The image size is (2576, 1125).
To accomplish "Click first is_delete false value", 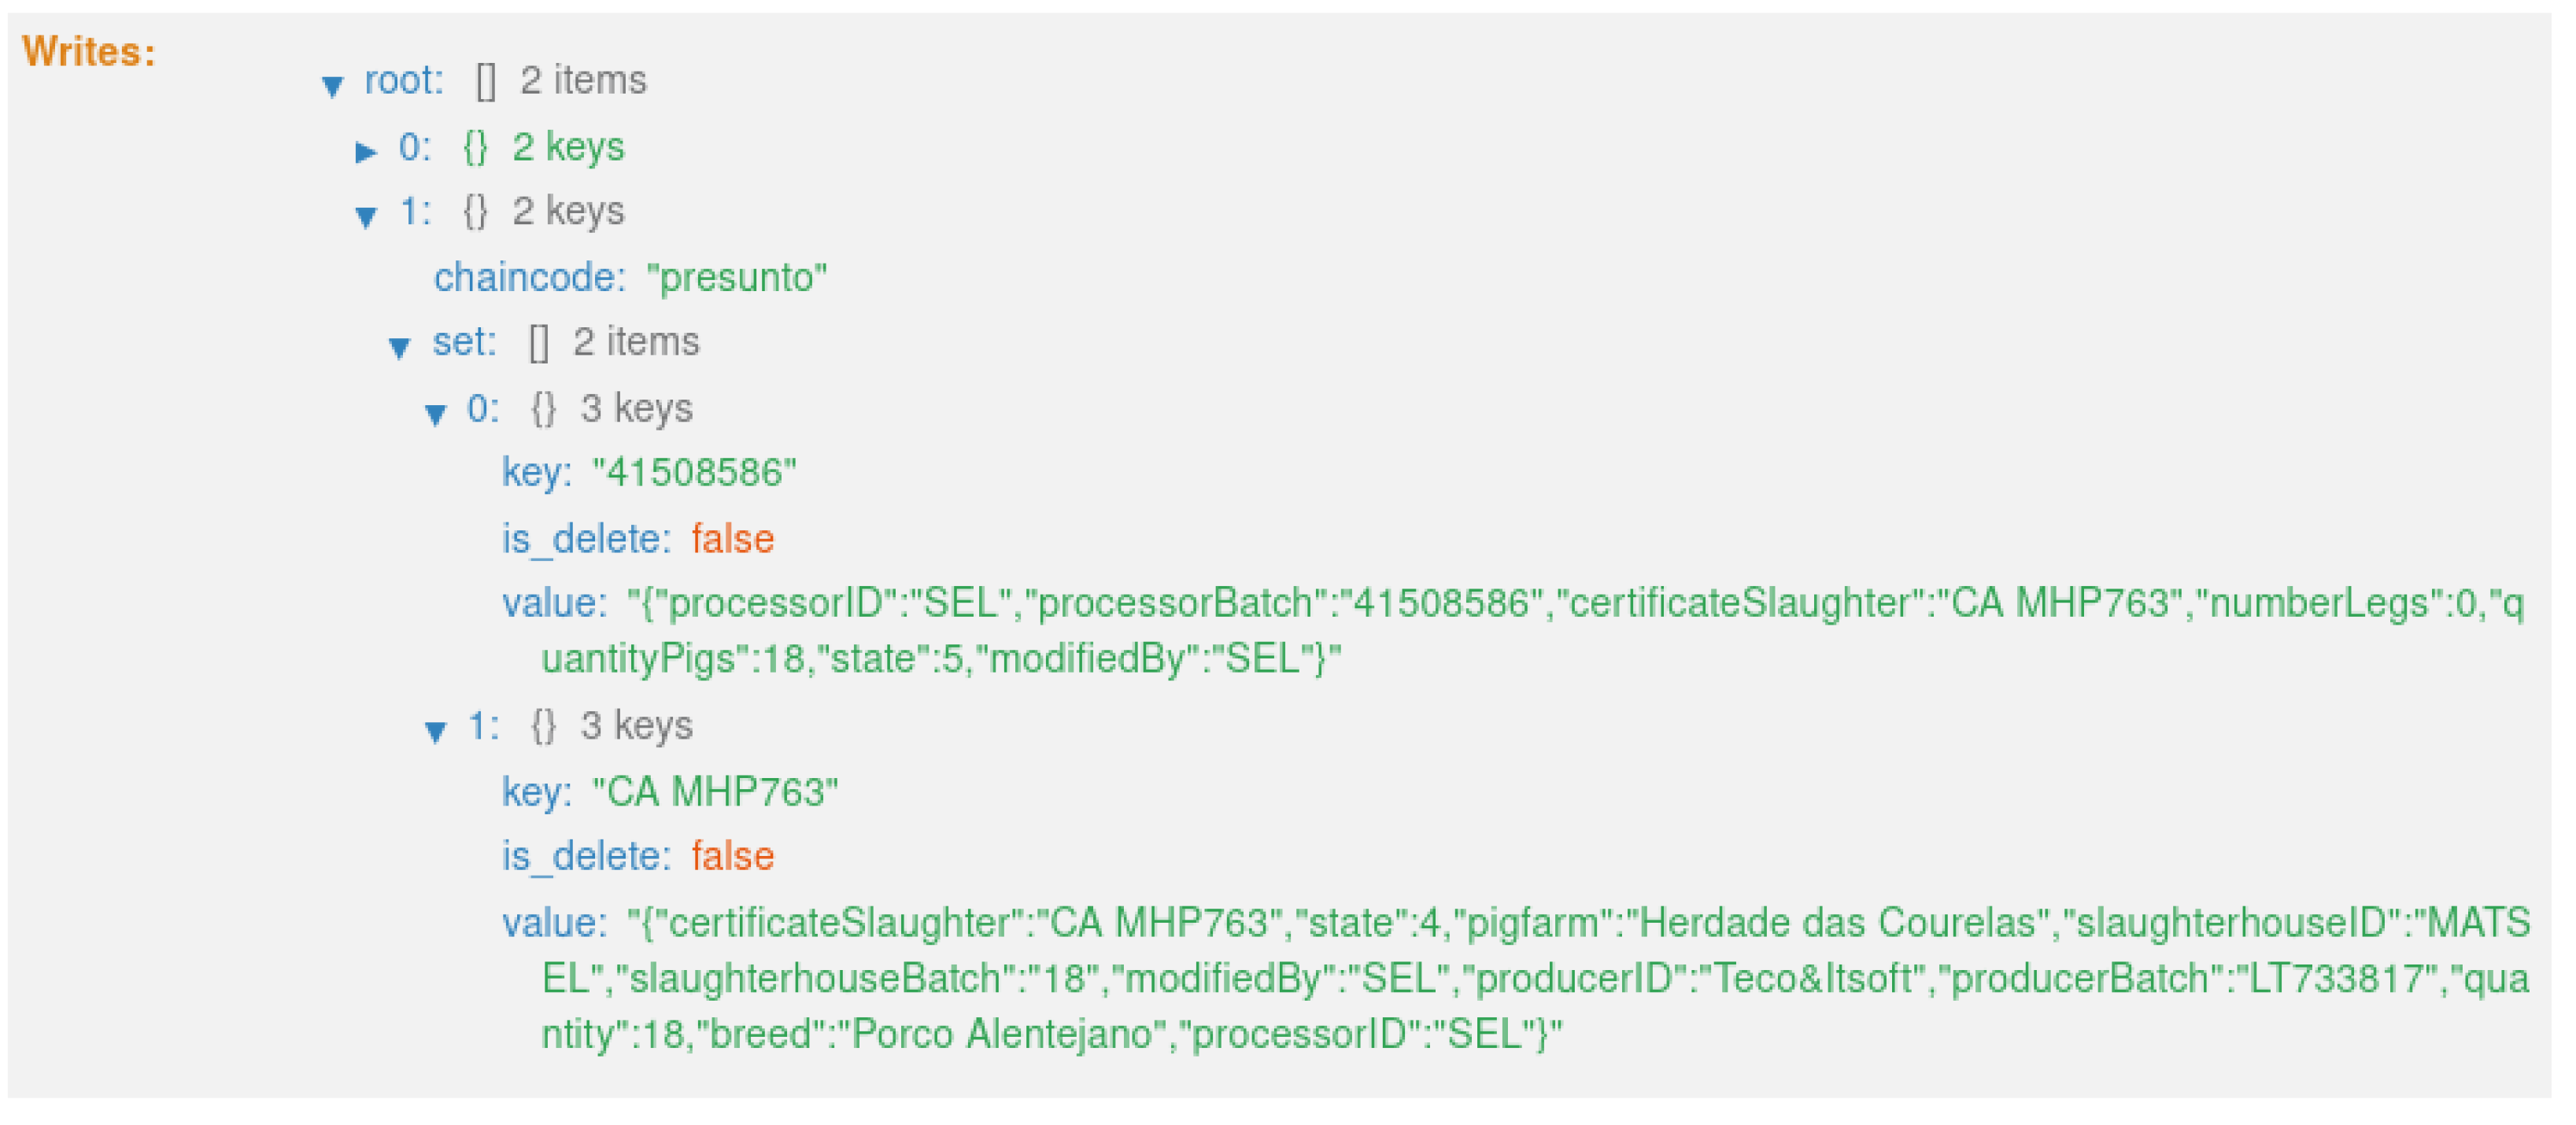I will tap(732, 539).
